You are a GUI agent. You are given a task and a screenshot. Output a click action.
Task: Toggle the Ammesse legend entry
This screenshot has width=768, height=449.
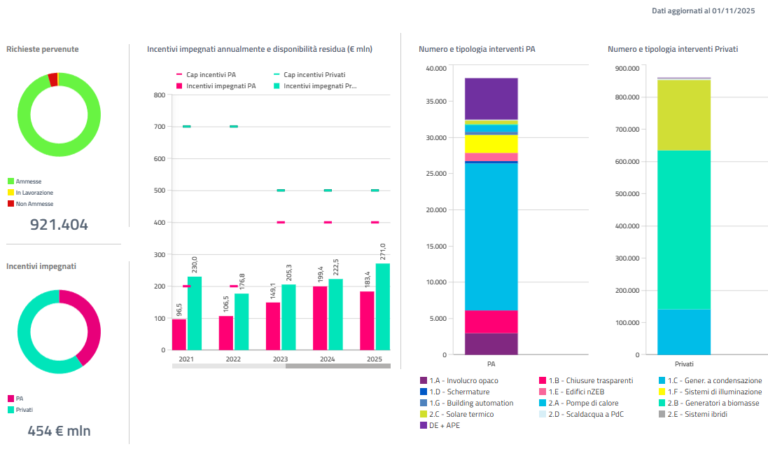[x=27, y=181]
